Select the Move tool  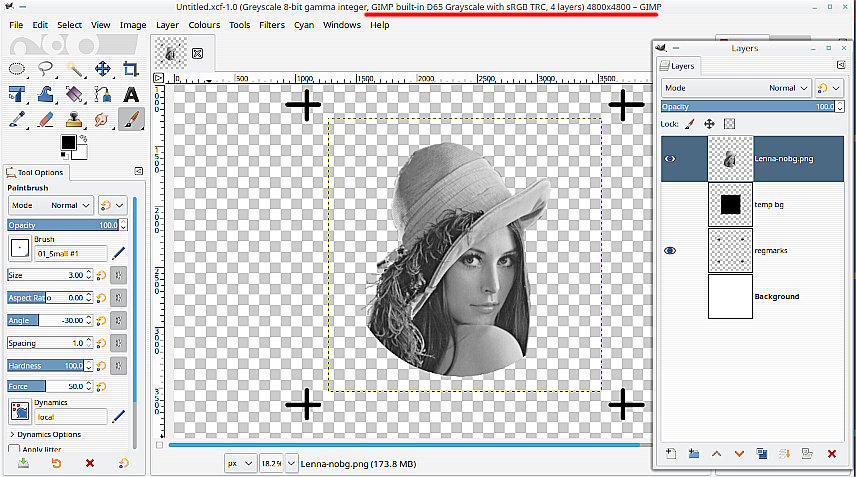pyautogui.click(x=103, y=69)
